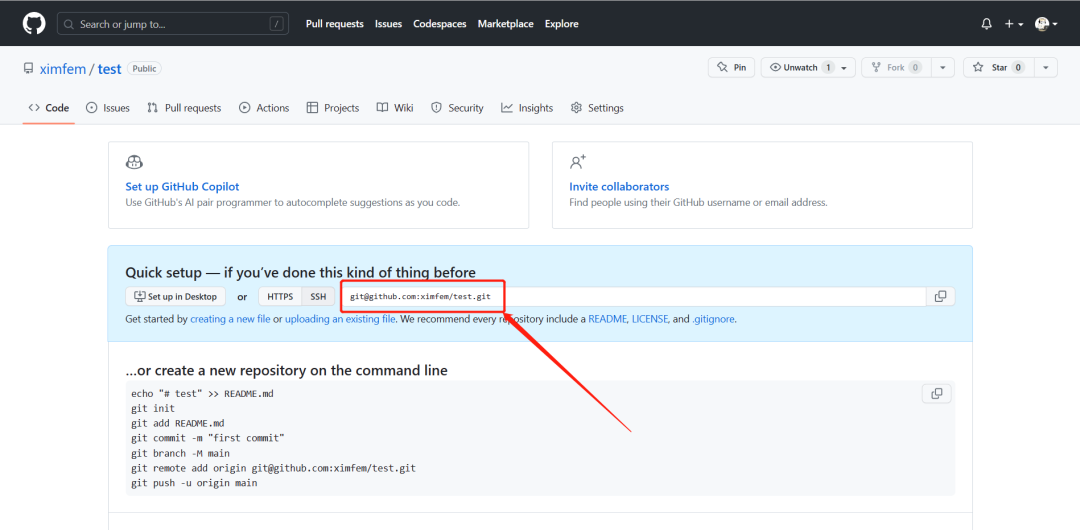Select the Insights tab

527,108
